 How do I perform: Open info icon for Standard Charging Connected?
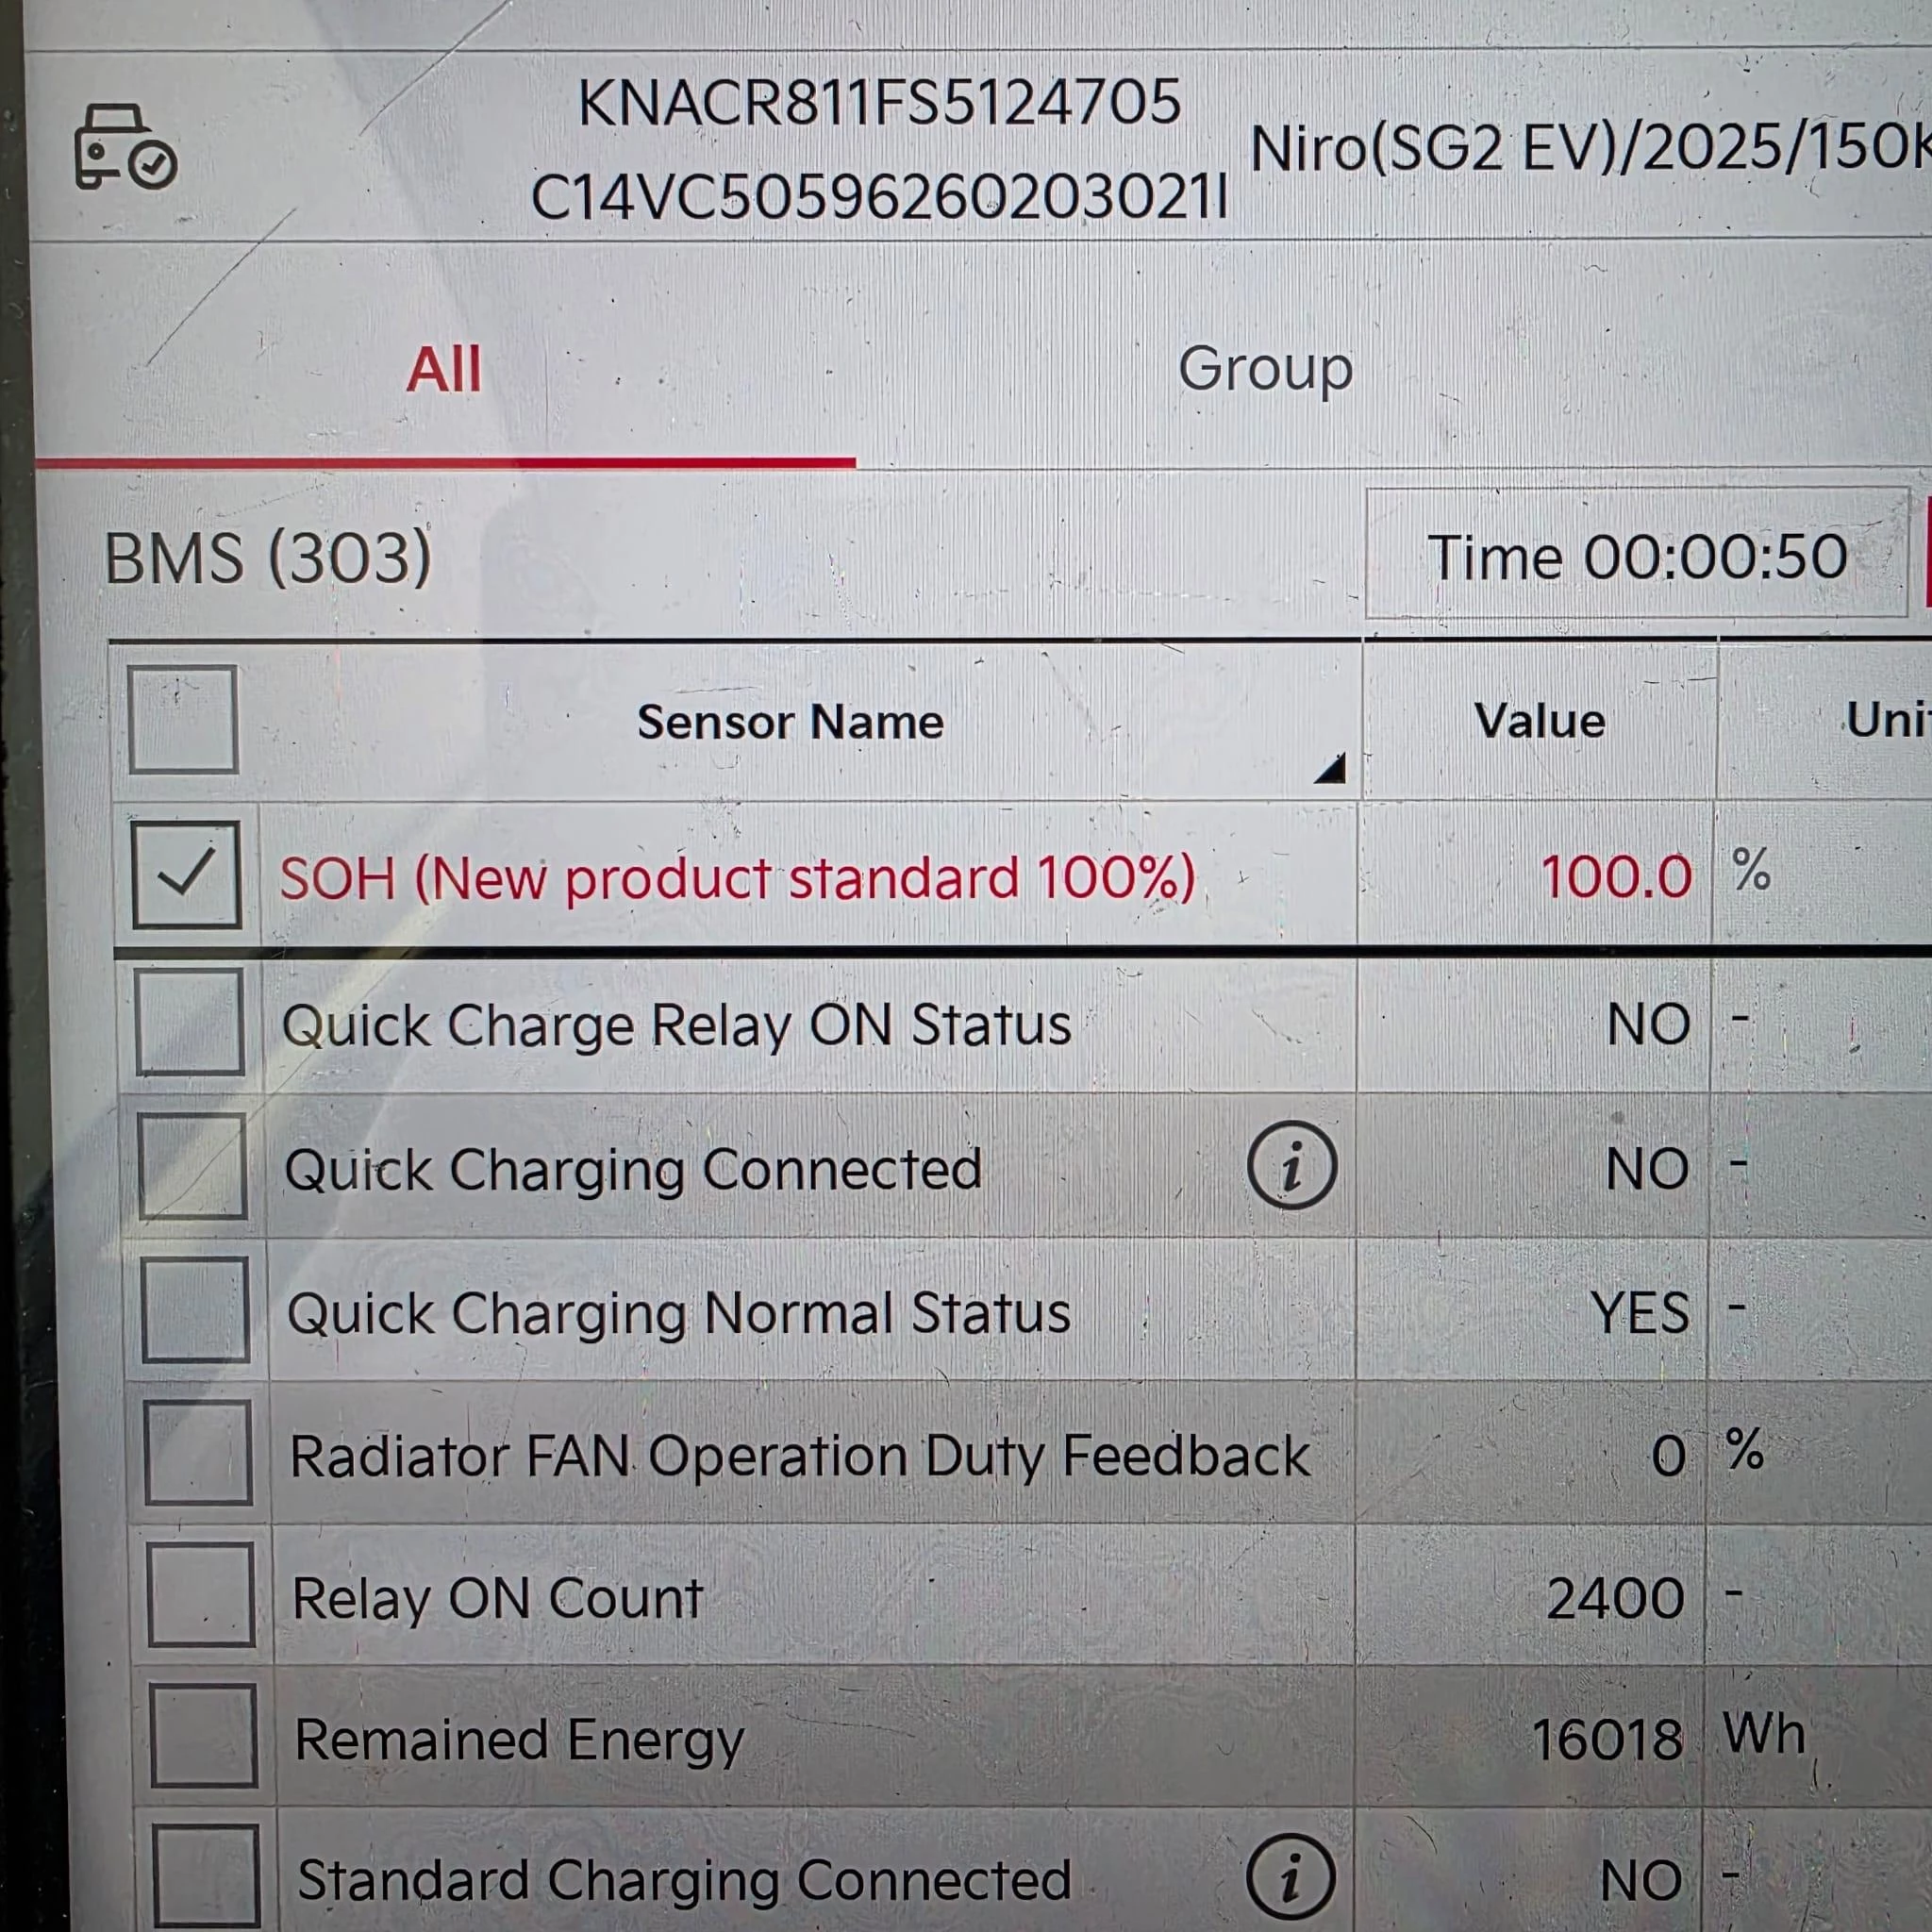(1290, 1877)
